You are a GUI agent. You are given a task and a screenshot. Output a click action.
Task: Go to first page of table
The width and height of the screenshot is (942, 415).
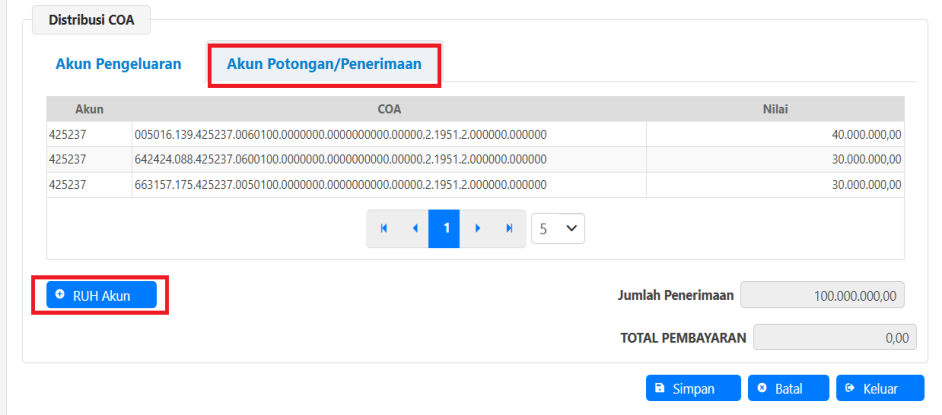(382, 228)
